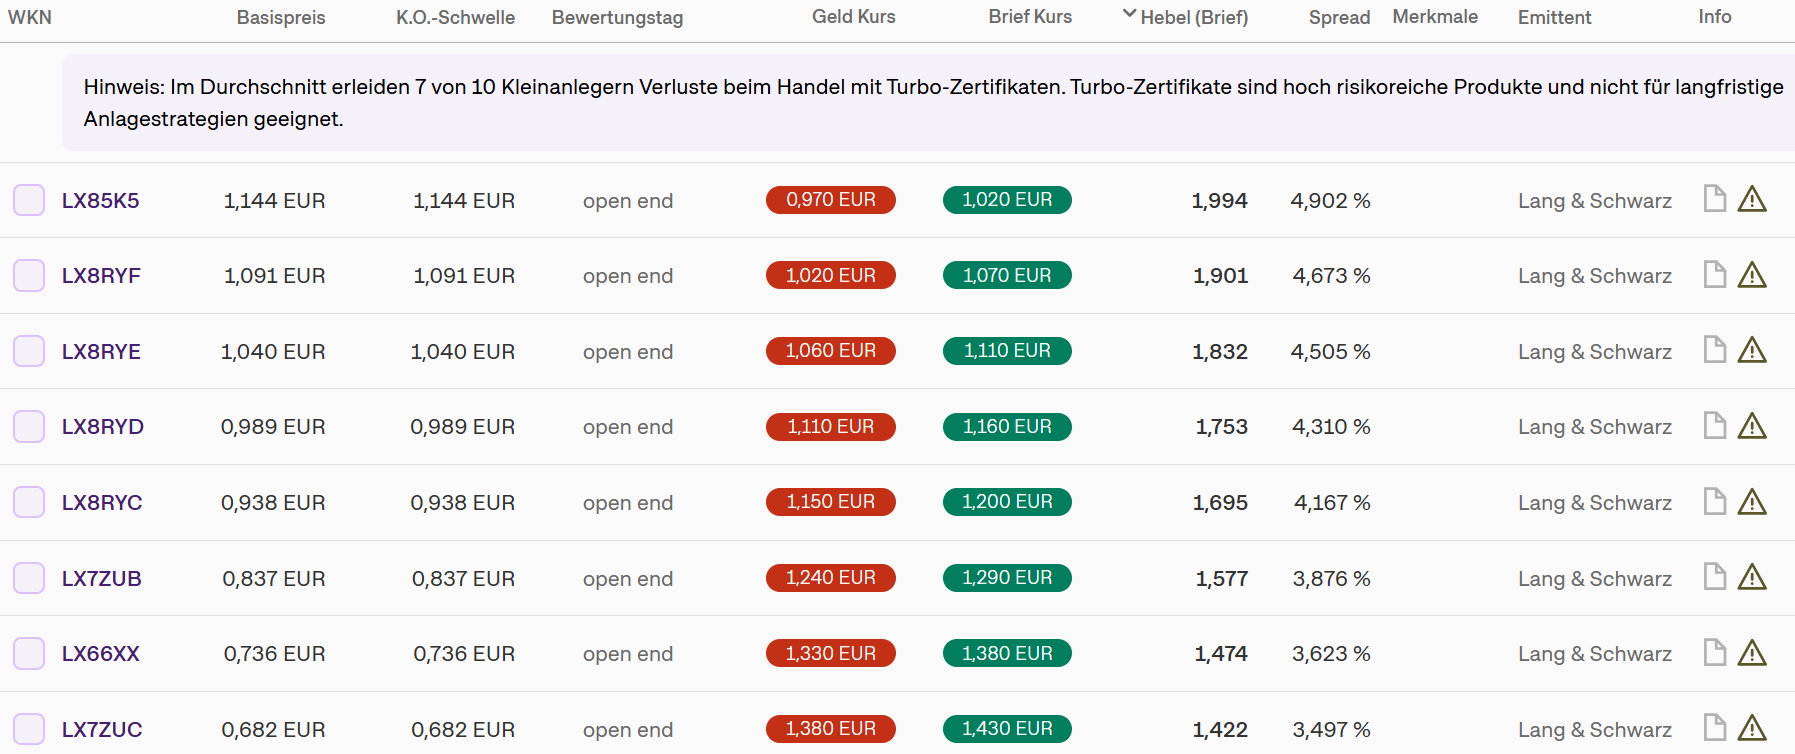Open document icon for LX85K5 row
The image size is (1795, 754).
1715,199
